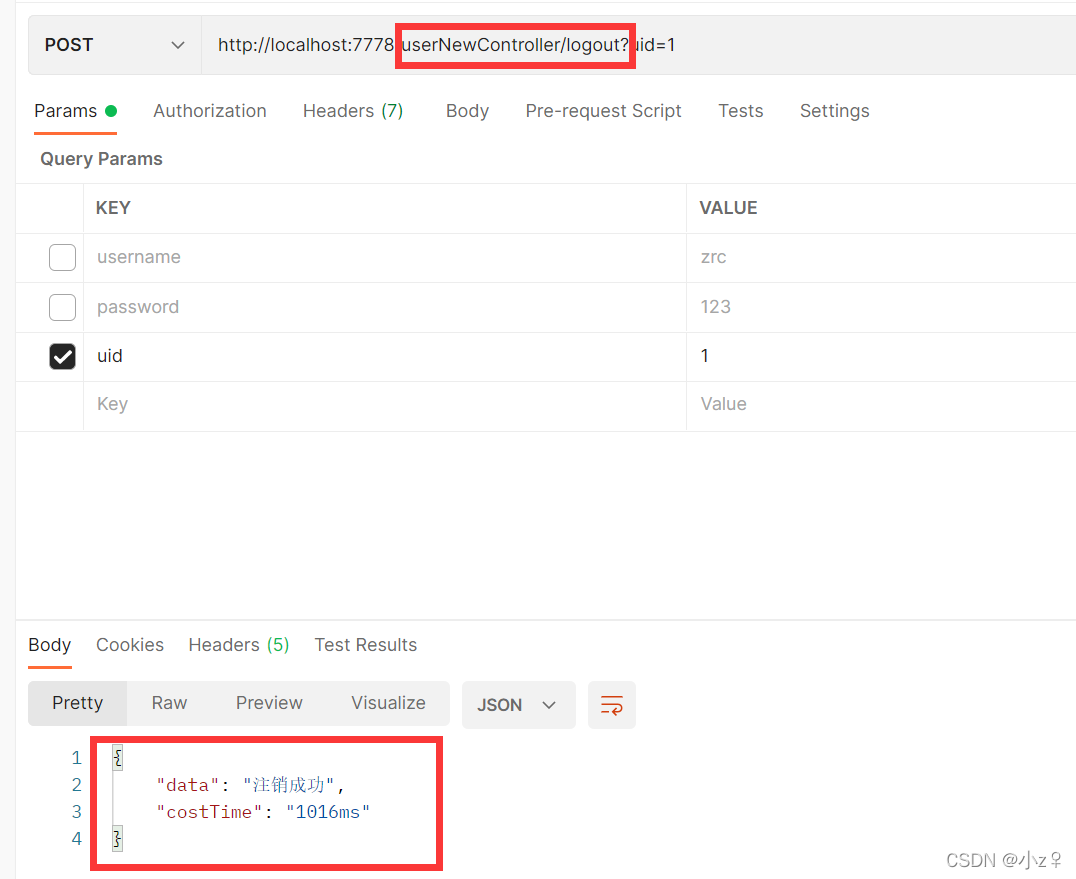Viewport: 1076px width, 879px height.
Task: Switch to the Params tab
Action: click(x=75, y=111)
